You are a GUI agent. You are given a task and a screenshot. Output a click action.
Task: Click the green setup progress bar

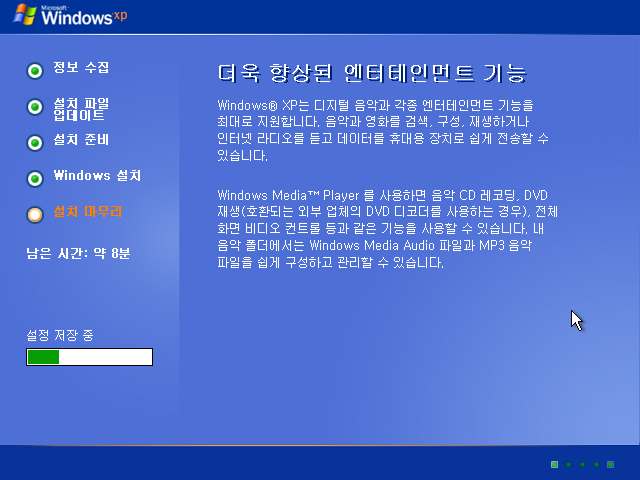coord(89,357)
